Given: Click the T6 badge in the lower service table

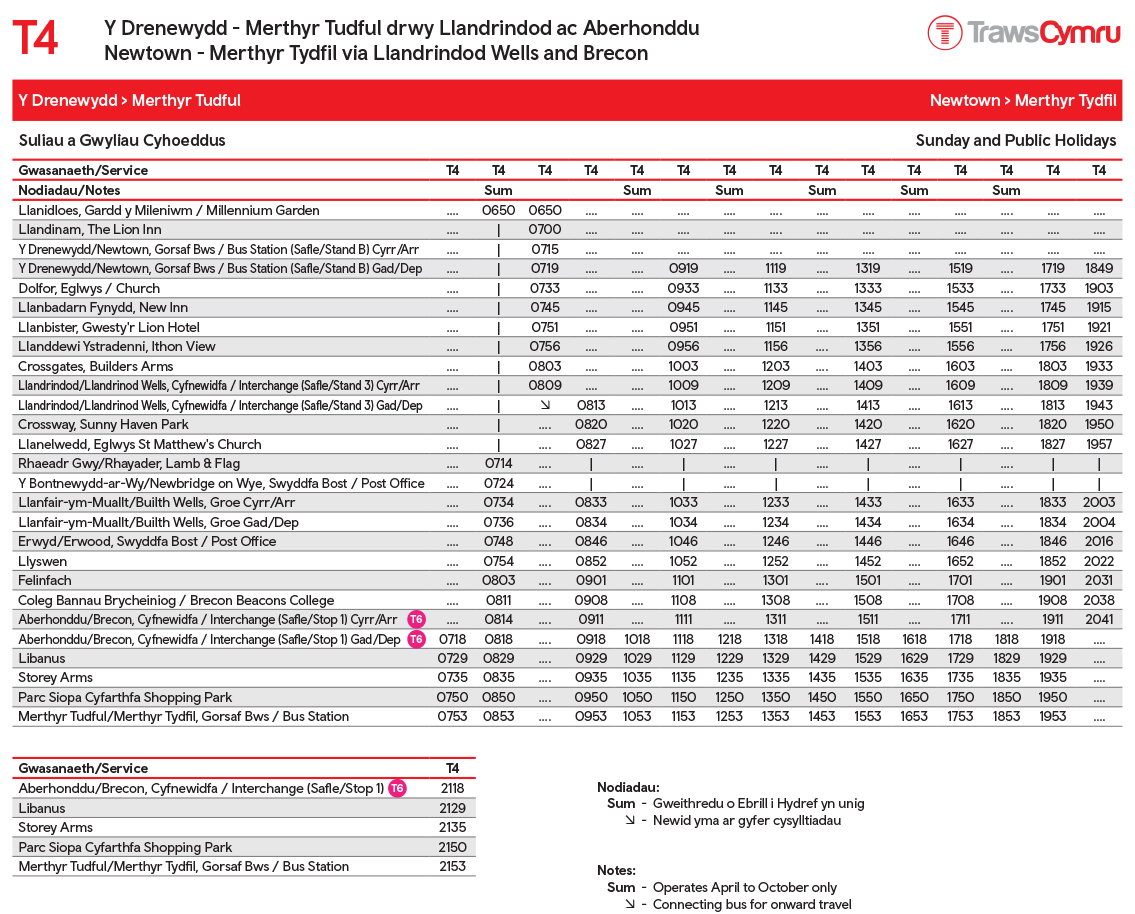Looking at the screenshot, I should 397,789.
